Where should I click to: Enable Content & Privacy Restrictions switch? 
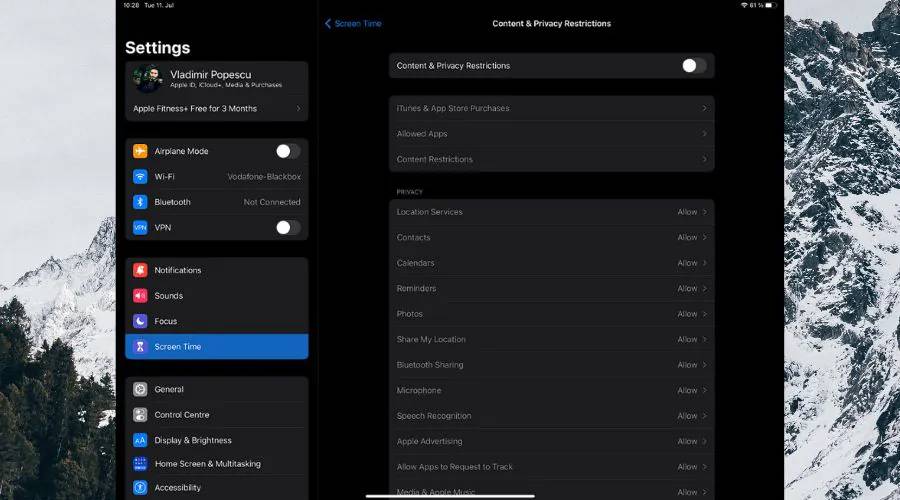[694, 65]
